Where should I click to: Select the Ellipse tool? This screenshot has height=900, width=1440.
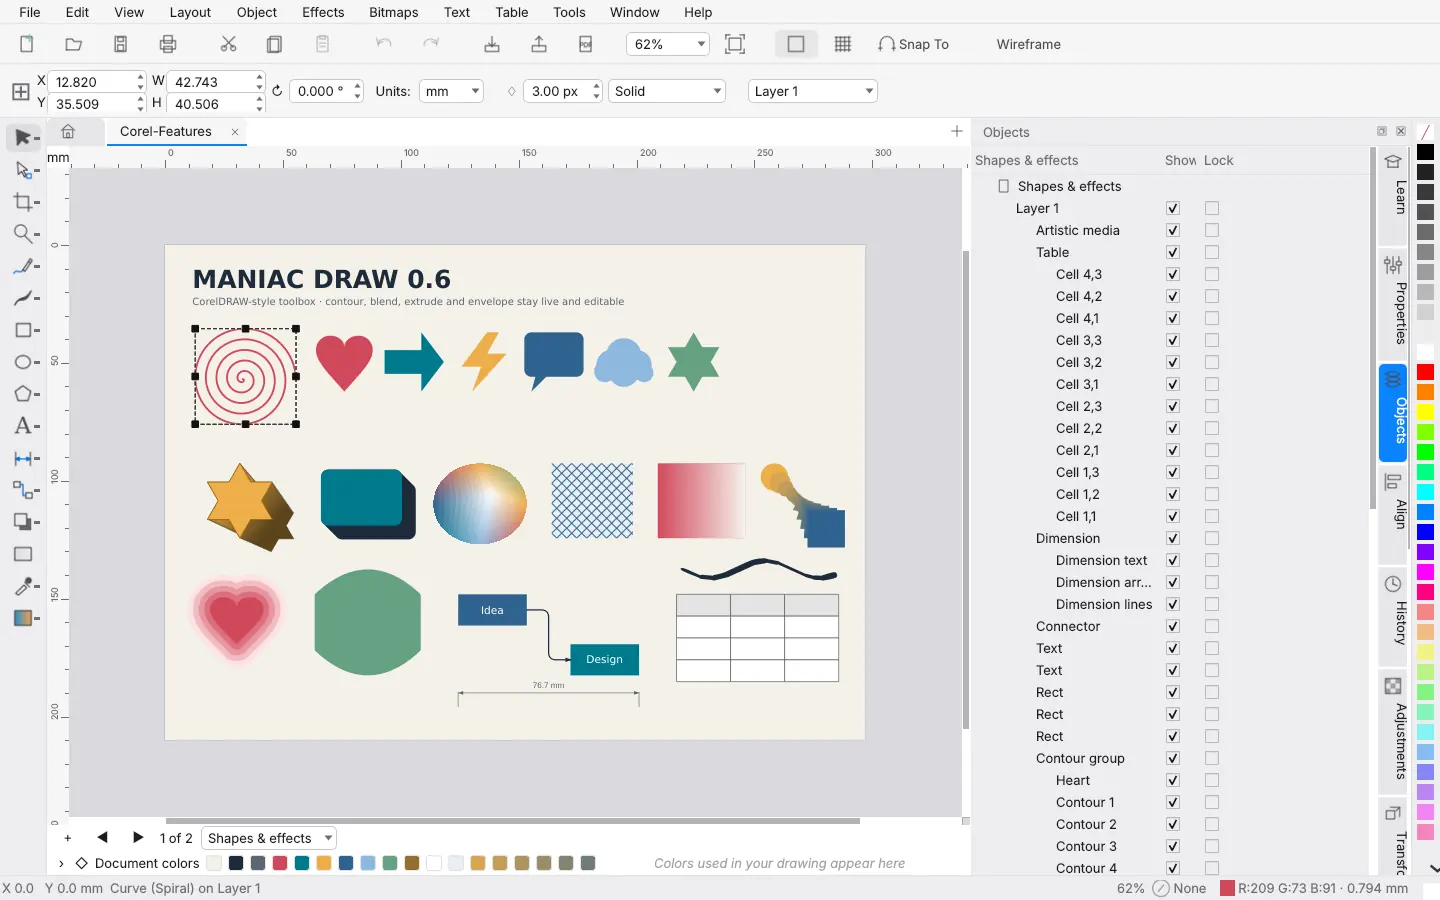(23, 362)
